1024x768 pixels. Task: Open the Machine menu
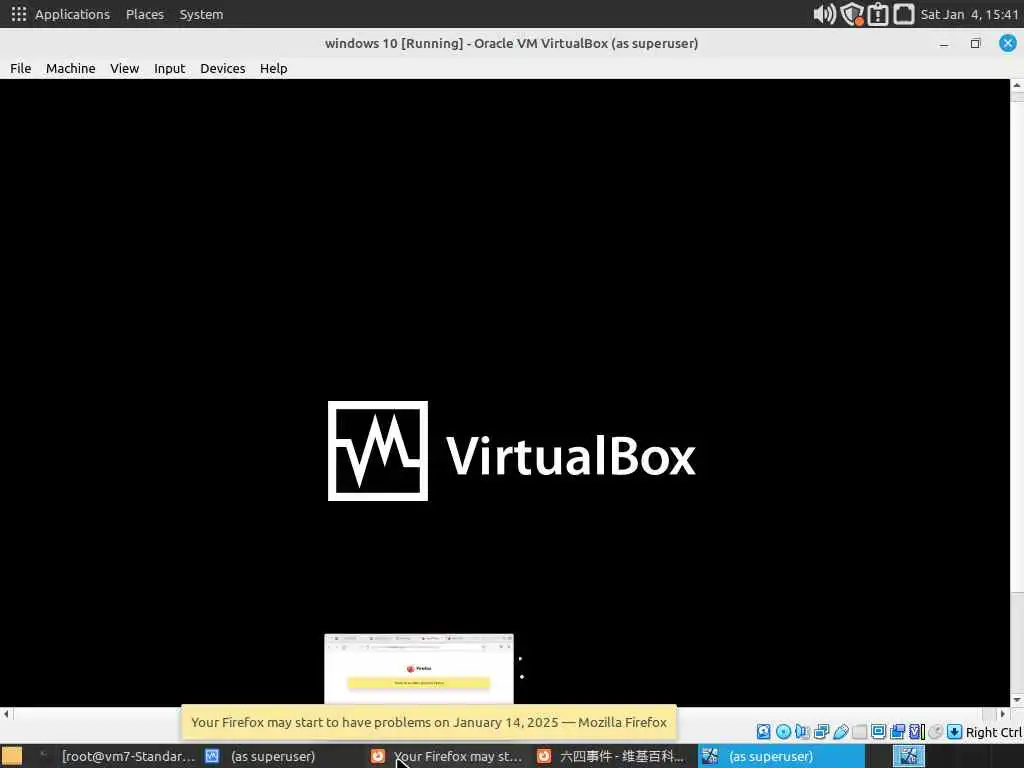click(71, 69)
